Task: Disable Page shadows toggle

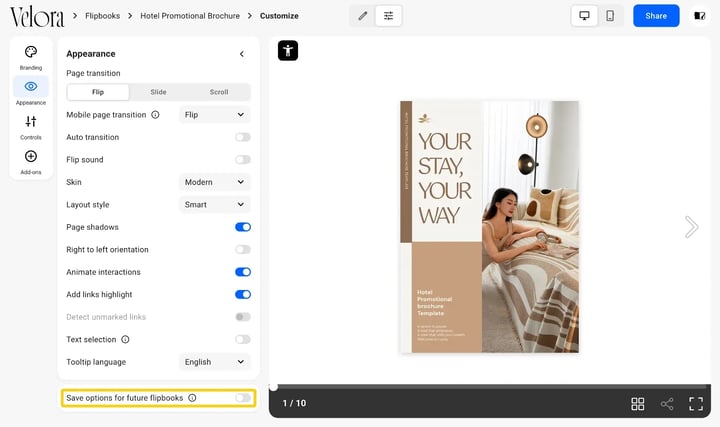Action: coord(243,227)
